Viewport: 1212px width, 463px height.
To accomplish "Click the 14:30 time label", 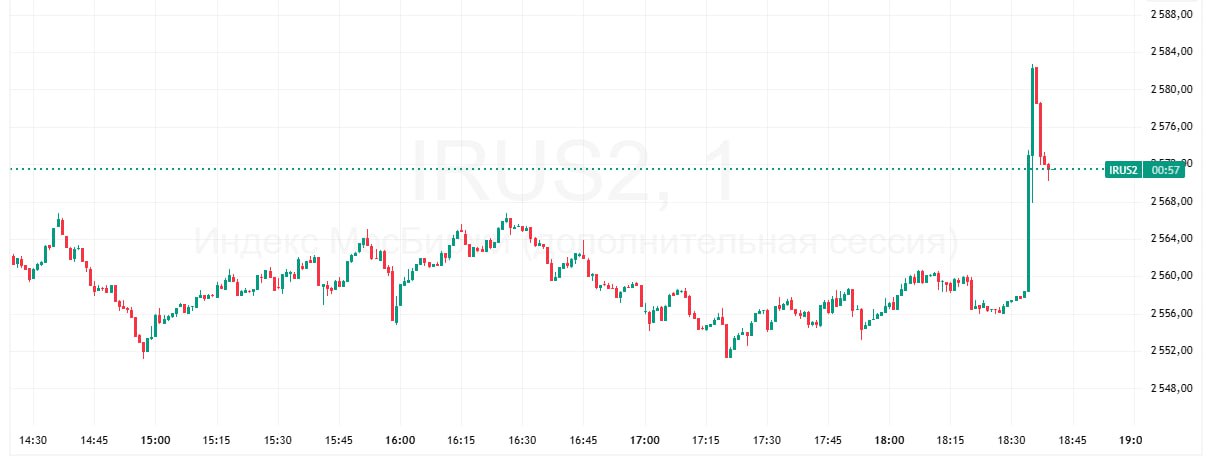I will (34, 440).
